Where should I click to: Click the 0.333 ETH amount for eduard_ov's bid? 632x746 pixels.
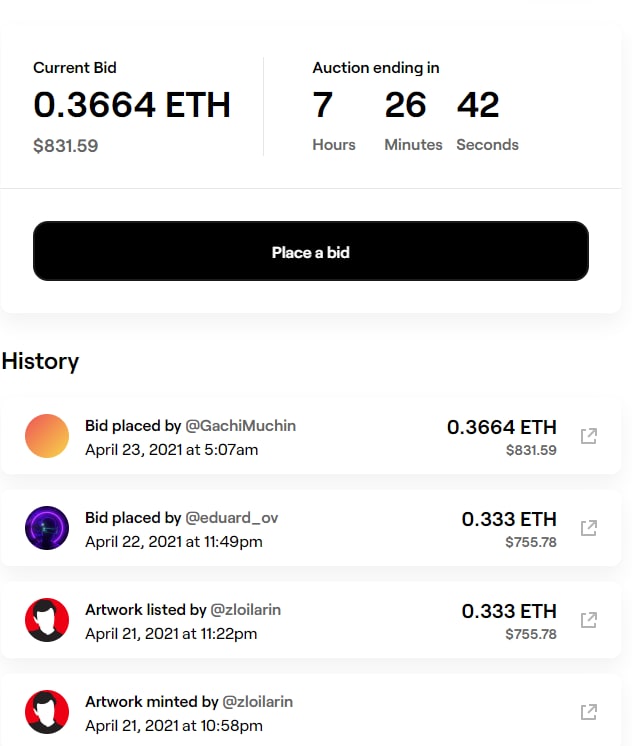point(508,520)
